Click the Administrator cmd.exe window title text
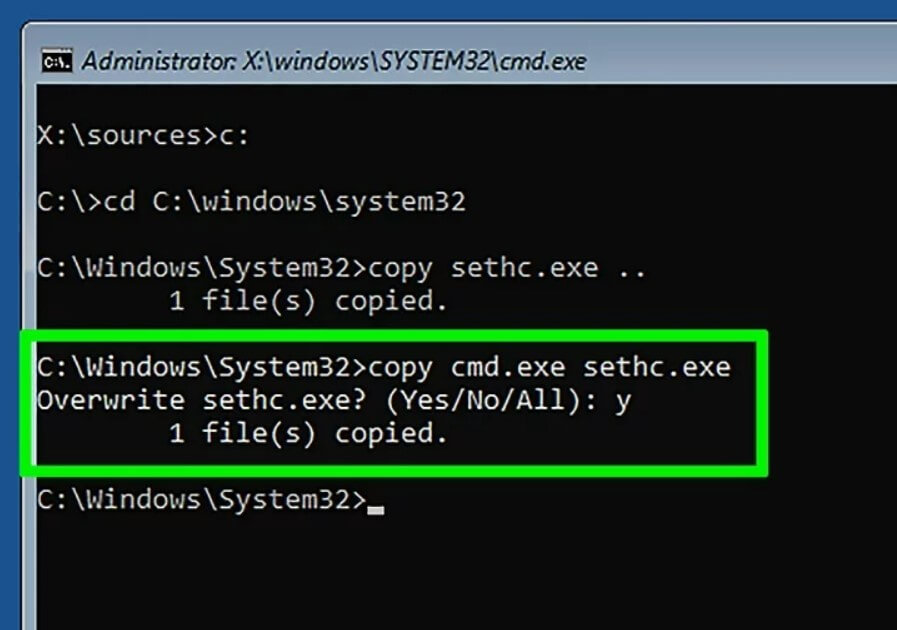 334,61
